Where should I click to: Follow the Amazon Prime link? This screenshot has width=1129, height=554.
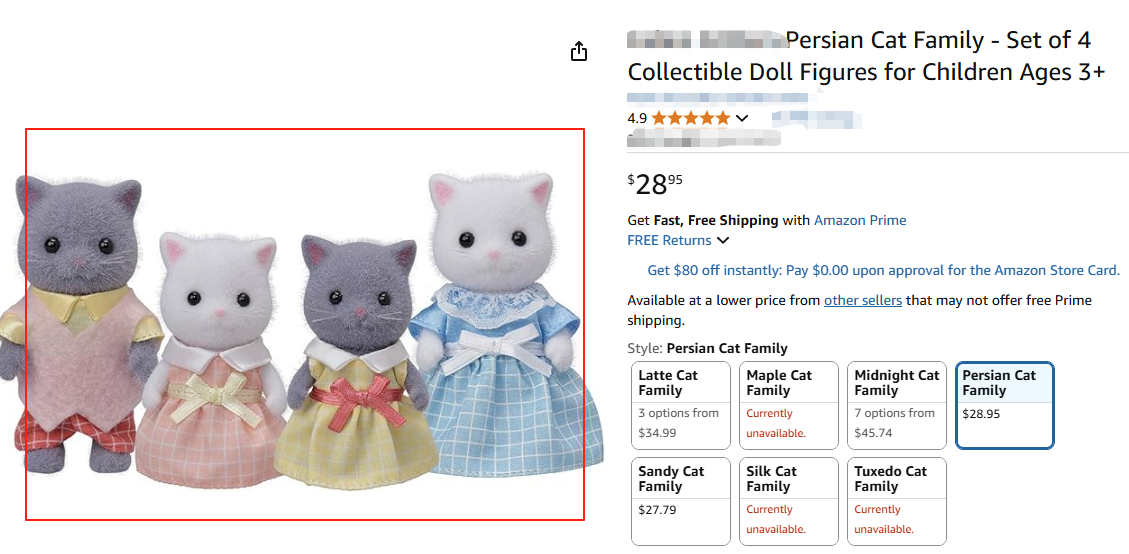pyautogui.click(x=860, y=220)
